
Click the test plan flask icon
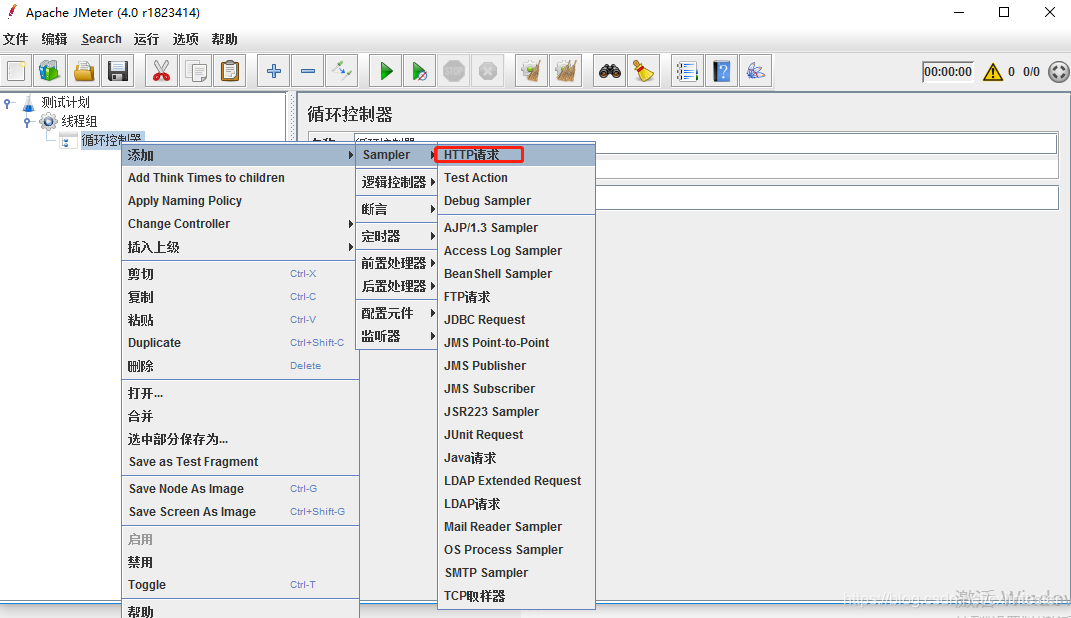[29, 103]
